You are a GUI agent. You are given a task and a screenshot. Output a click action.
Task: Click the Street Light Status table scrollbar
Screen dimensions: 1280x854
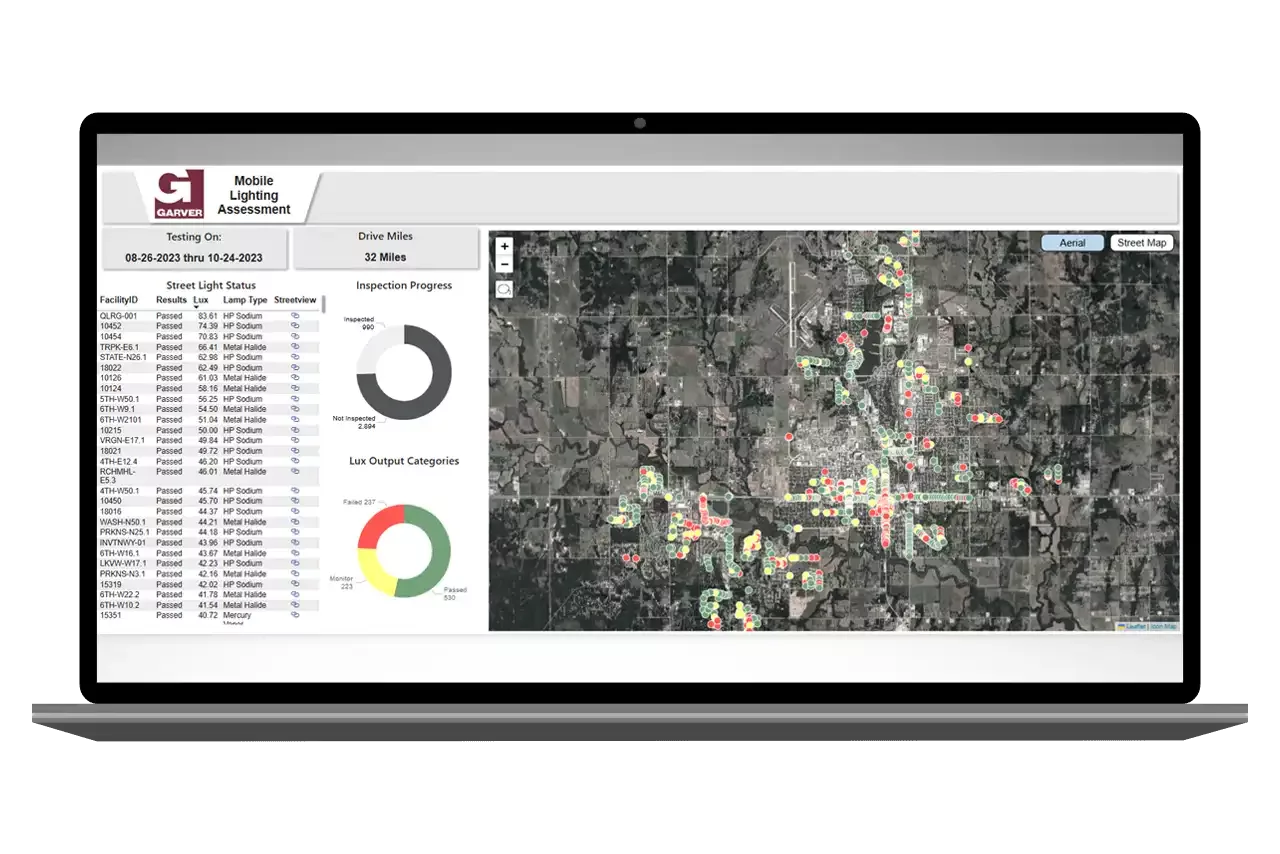(x=323, y=304)
